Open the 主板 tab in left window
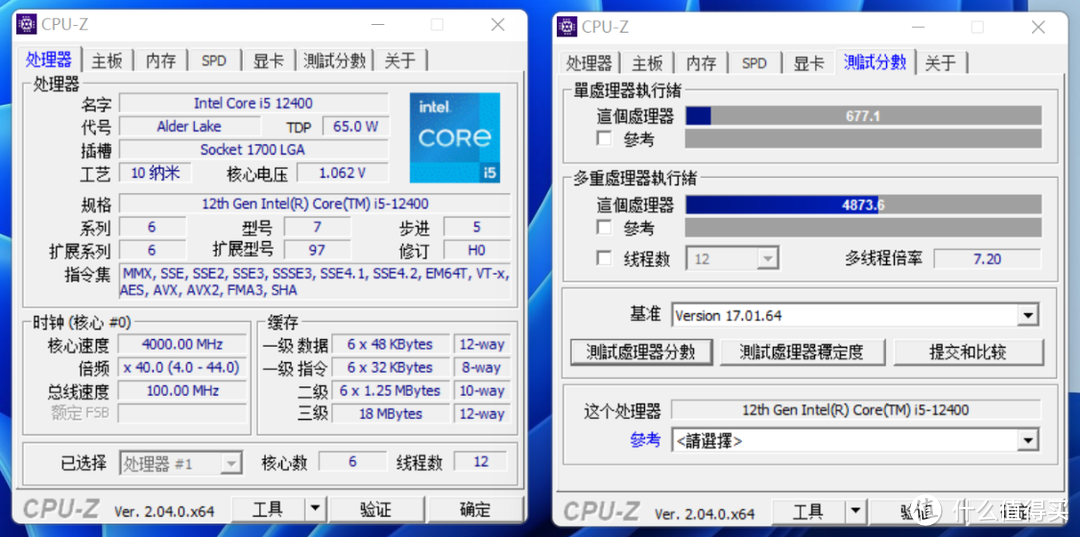 tap(107, 61)
